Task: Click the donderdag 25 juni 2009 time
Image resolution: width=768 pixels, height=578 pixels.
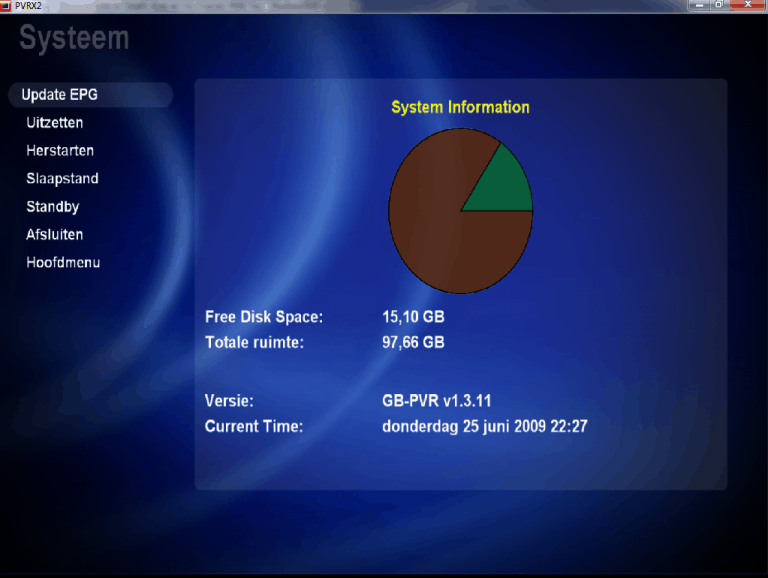Action: [x=484, y=426]
